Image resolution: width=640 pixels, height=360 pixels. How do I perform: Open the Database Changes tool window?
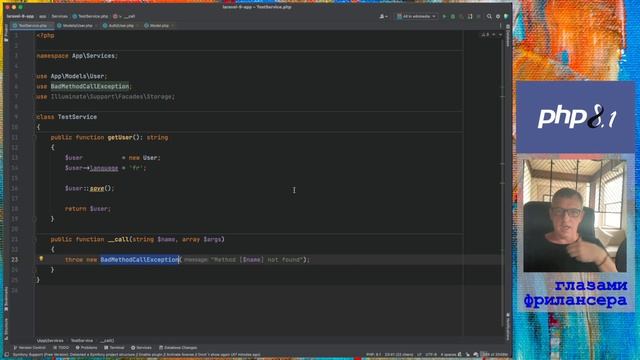coord(178,348)
